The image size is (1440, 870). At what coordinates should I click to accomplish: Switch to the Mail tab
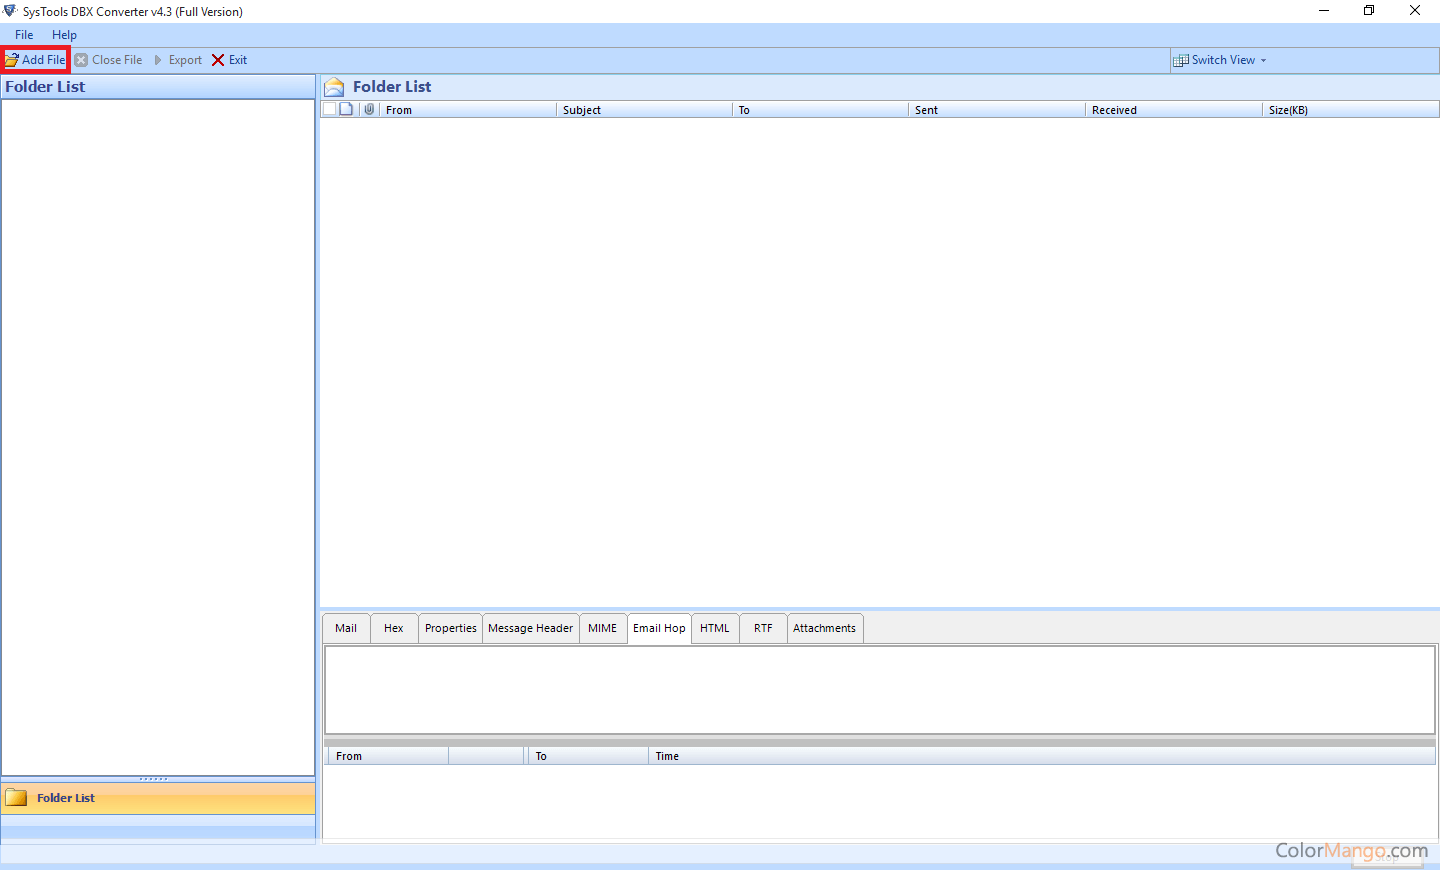346,628
